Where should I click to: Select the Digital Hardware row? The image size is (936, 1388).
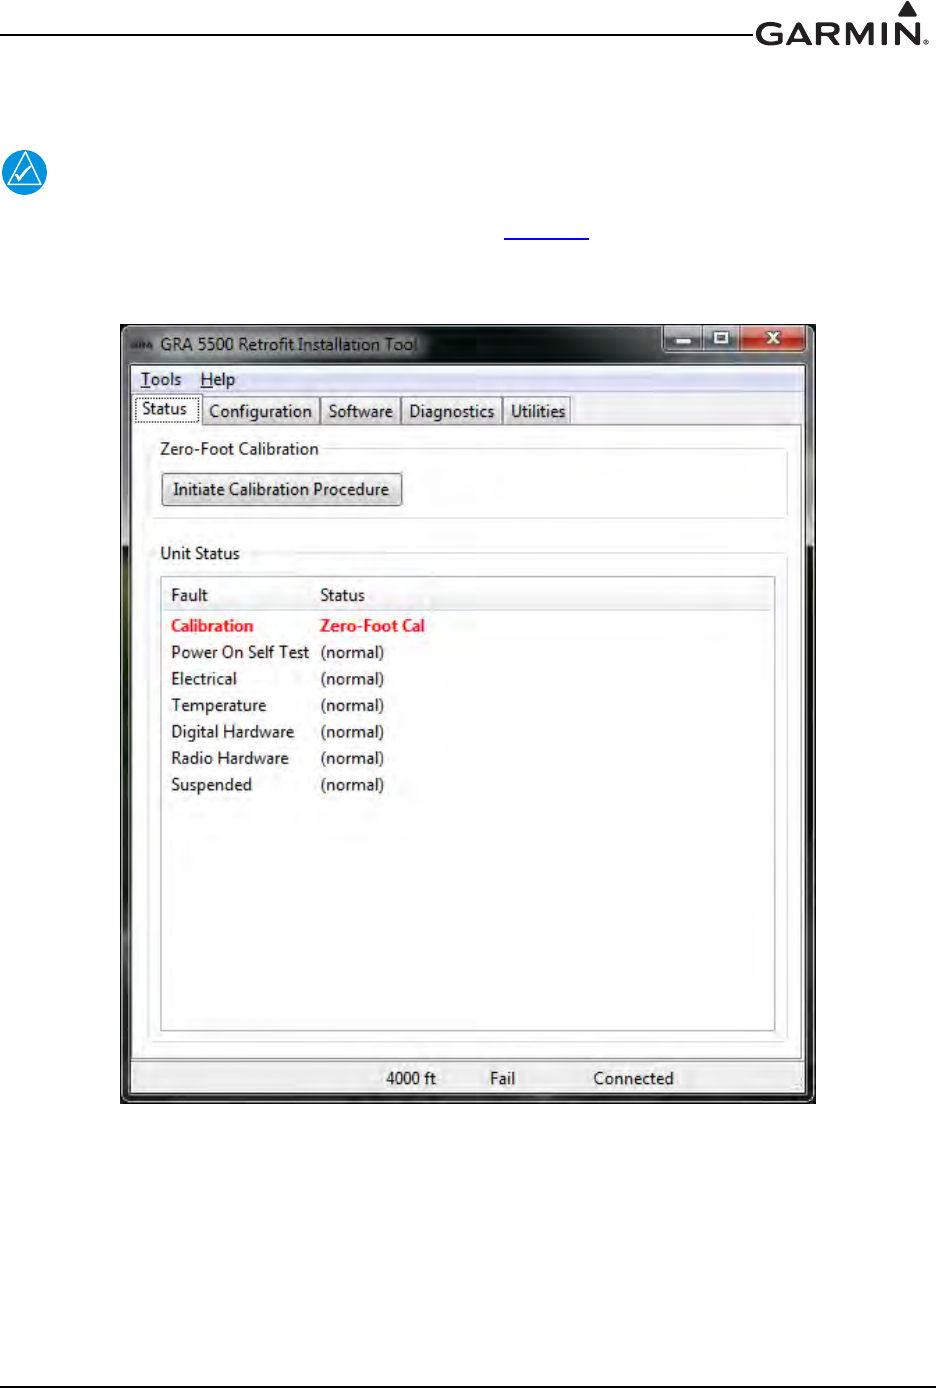pos(467,732)
